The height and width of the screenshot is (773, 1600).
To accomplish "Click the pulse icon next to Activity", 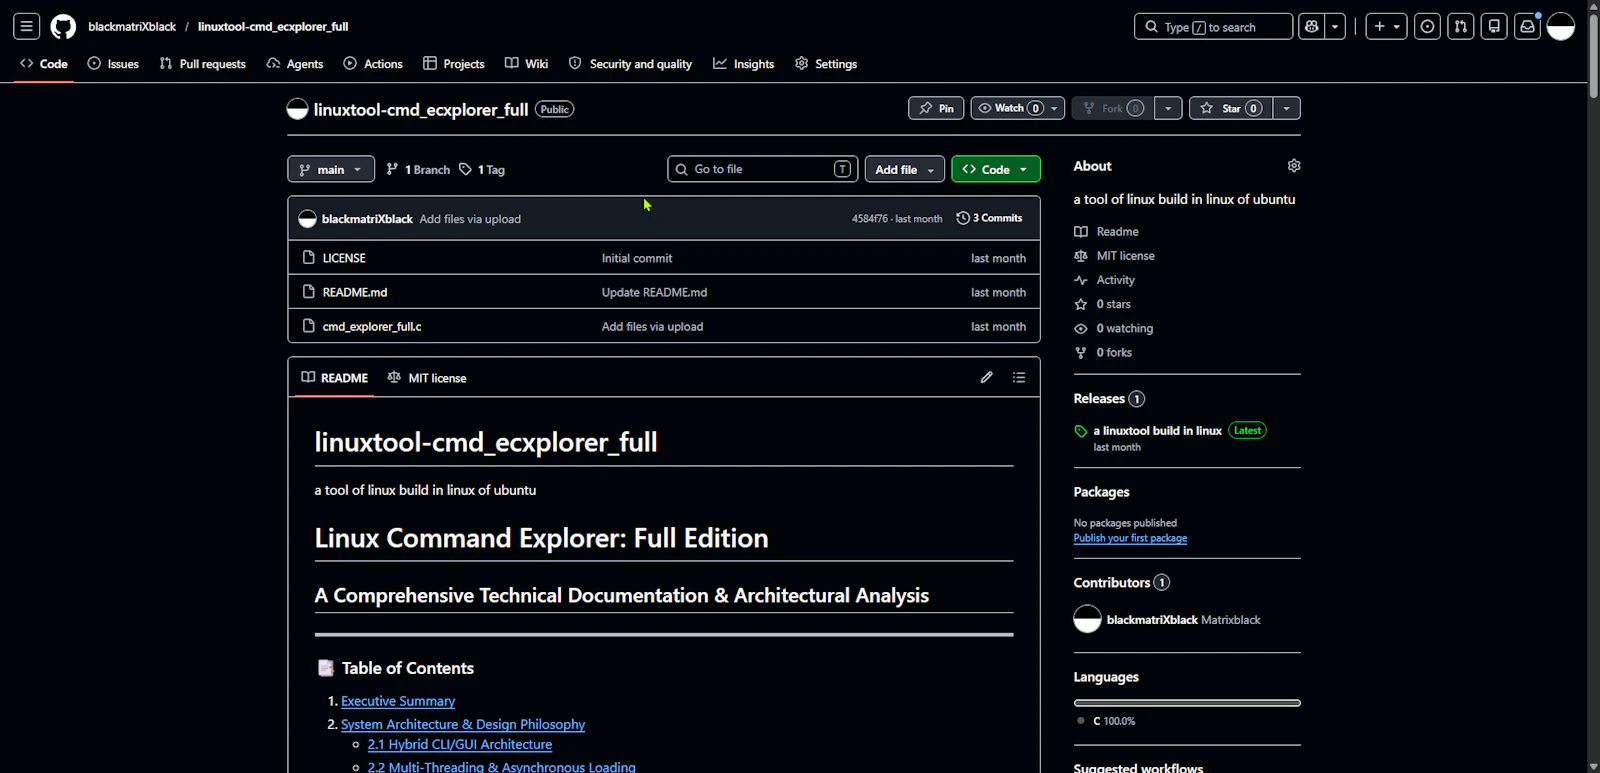I will coord(1081,280).
